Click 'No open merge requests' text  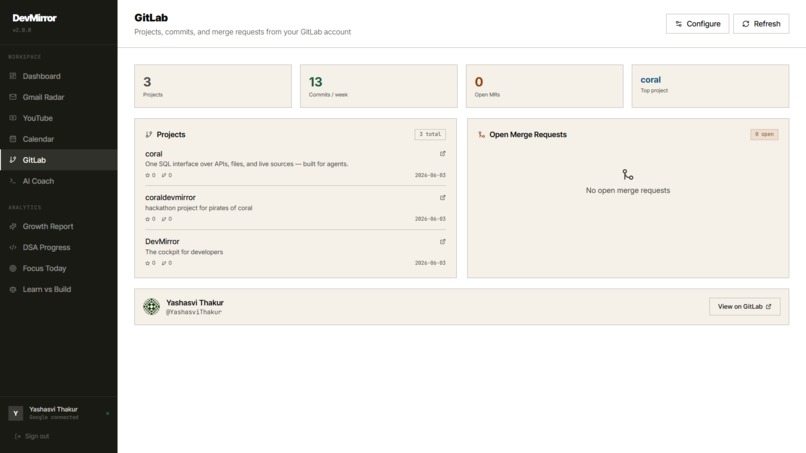point(628,190)
